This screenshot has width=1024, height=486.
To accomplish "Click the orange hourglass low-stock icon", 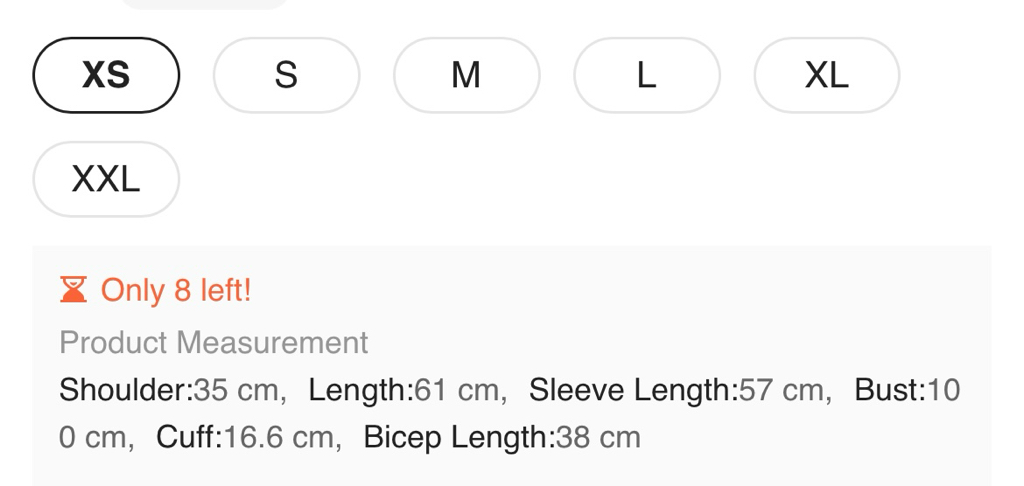I will pyautogui.click(x=74, y=291).
